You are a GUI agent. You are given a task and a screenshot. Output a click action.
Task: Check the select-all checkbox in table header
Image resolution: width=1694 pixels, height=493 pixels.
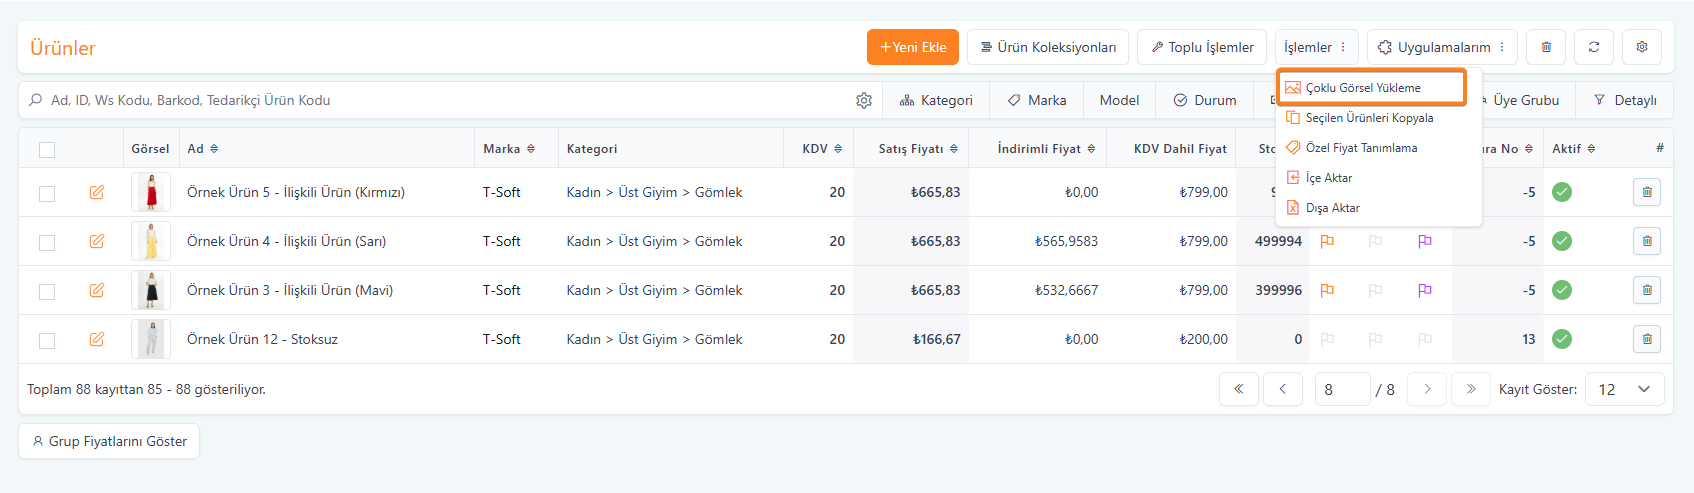[47, 150]
